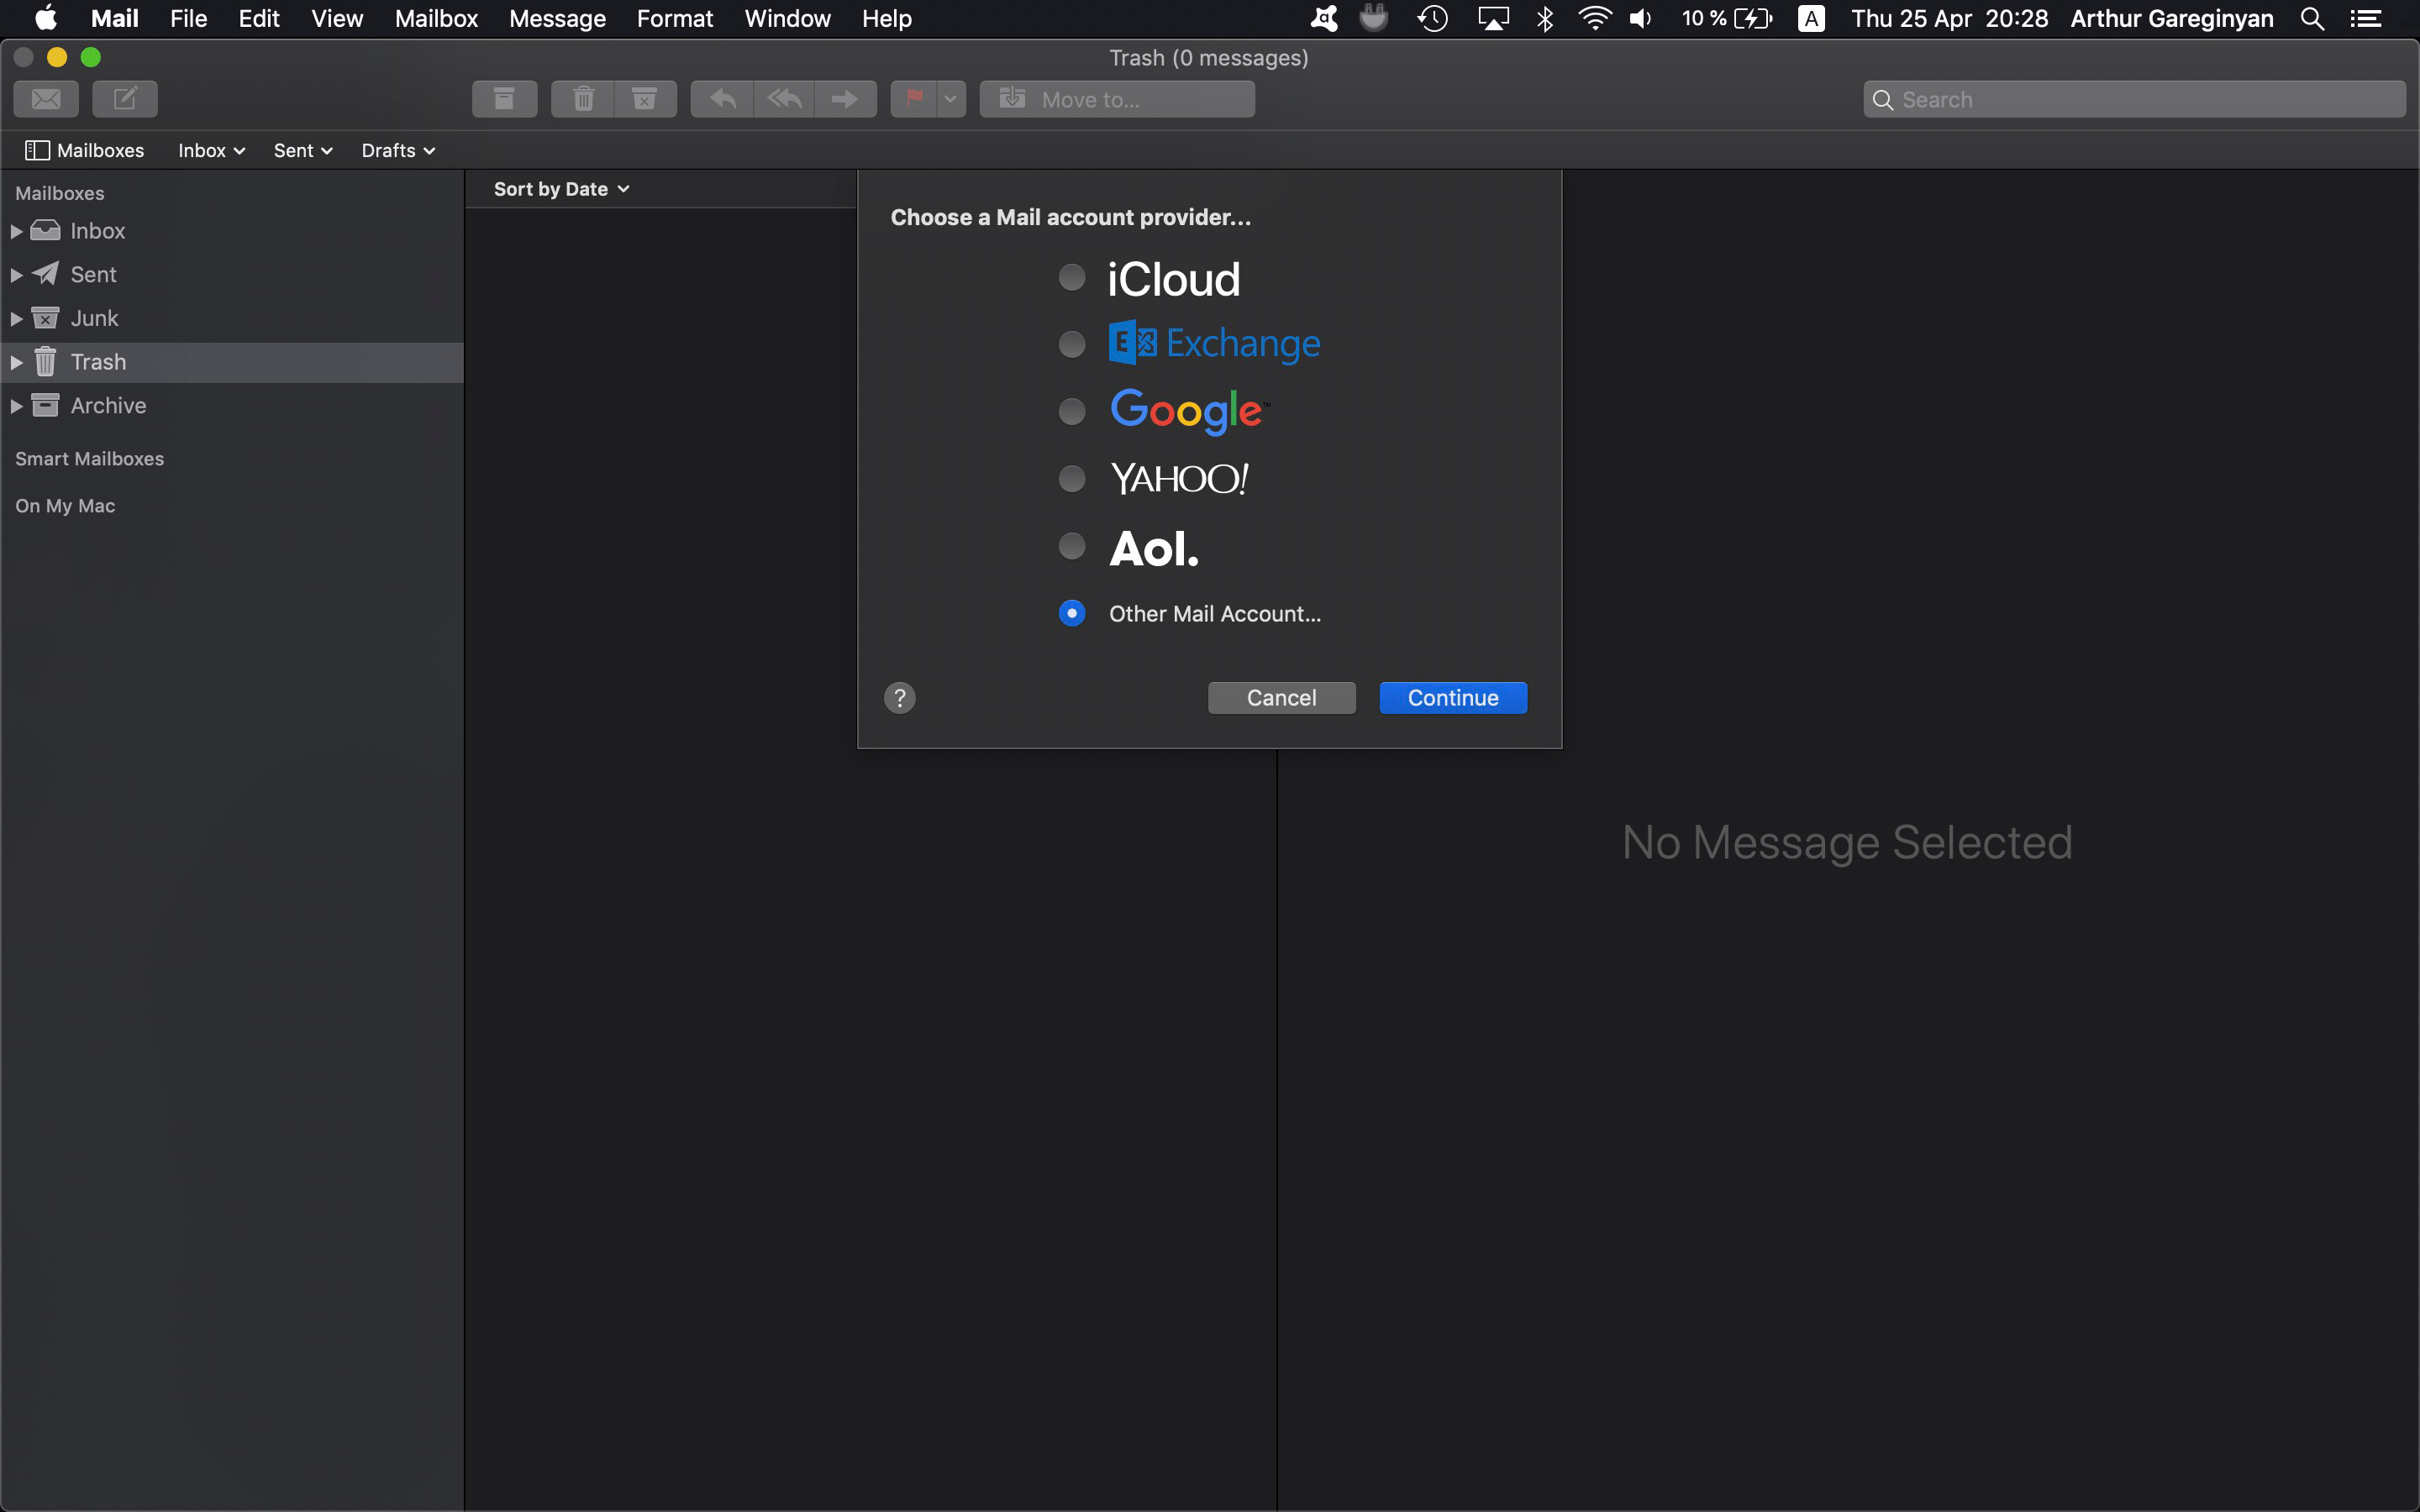This screenshot has height=1512, width=2420.
Task: Open the Mailbox menu bar item
Action: click(435, 19)
